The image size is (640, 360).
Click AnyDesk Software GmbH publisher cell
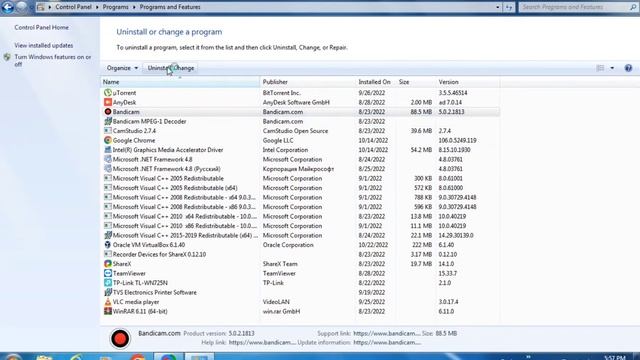pyautogui.click(x=296, y=102)
